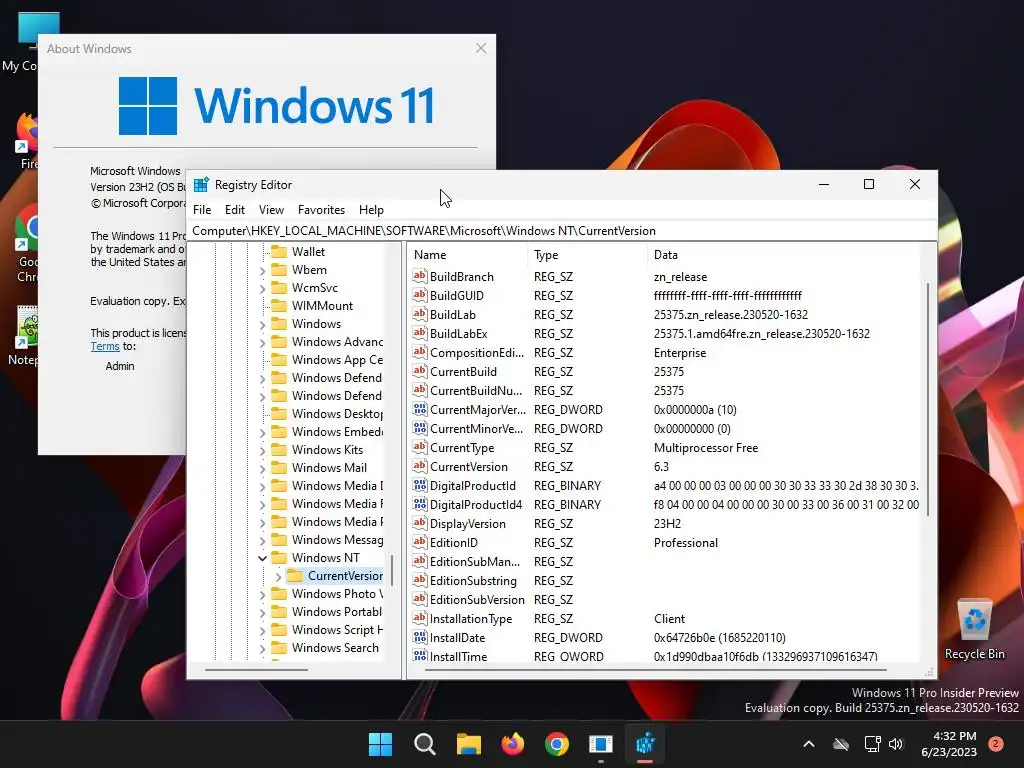The height and width of the screenshot is (768, 1024).
Task: Select the Wallet folder icon
Action: coord(279,251)
